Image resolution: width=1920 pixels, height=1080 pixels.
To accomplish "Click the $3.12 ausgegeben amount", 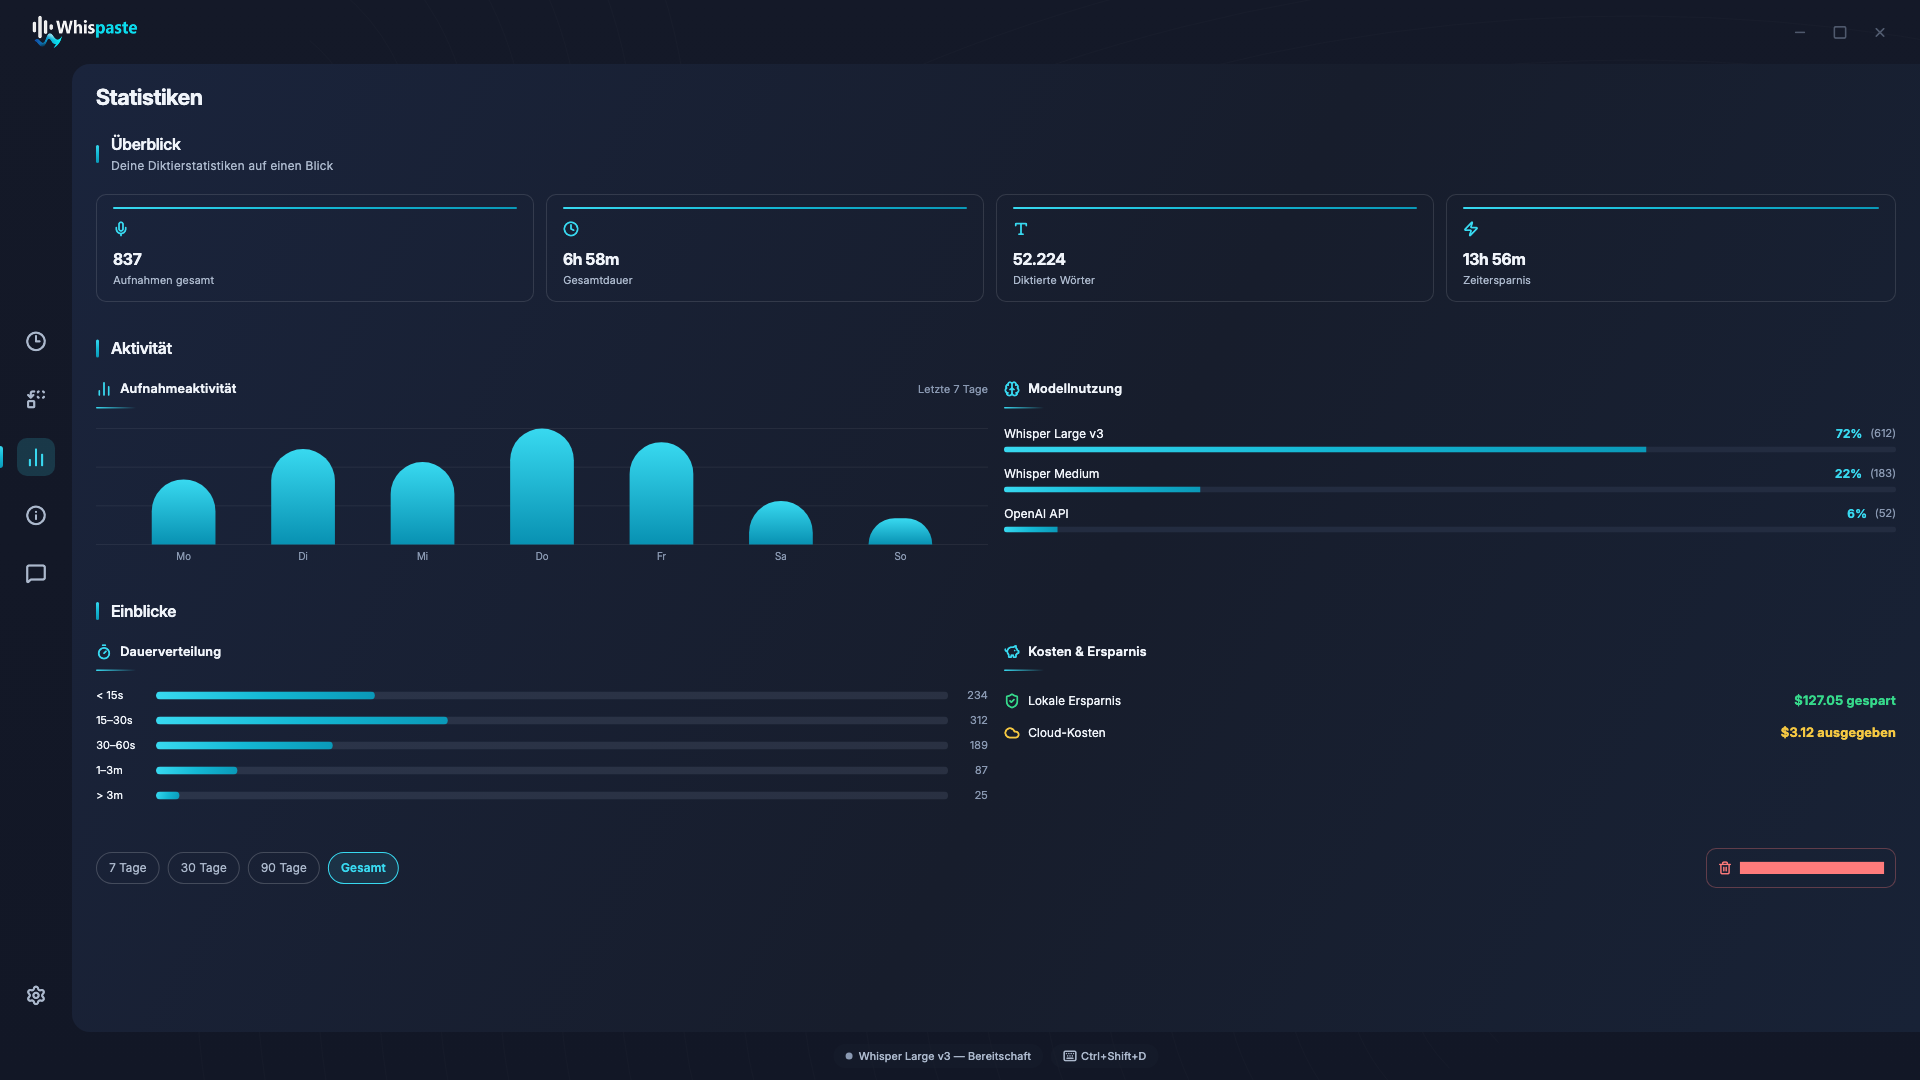I will click(x=1838, y=733).
